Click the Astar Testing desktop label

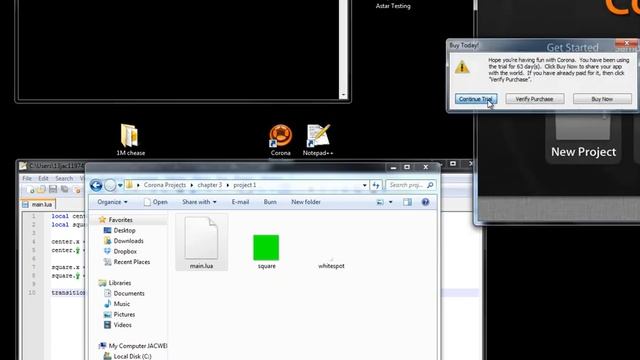[393, 6]
